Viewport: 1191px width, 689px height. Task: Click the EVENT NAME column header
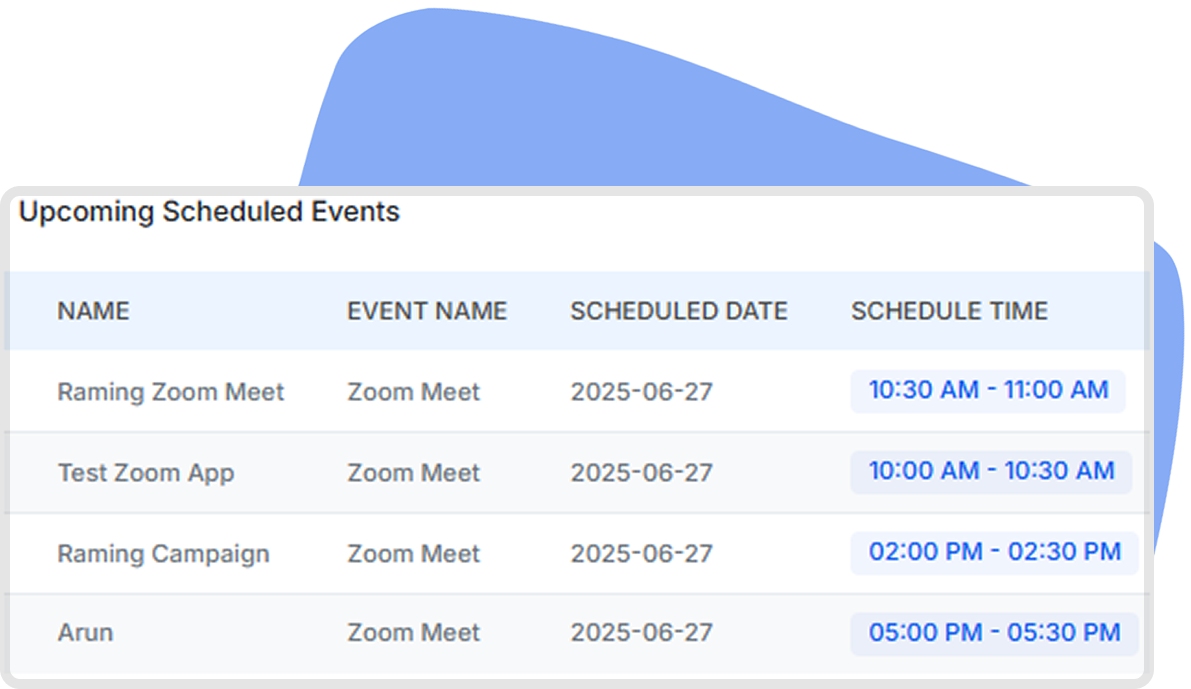427,311
